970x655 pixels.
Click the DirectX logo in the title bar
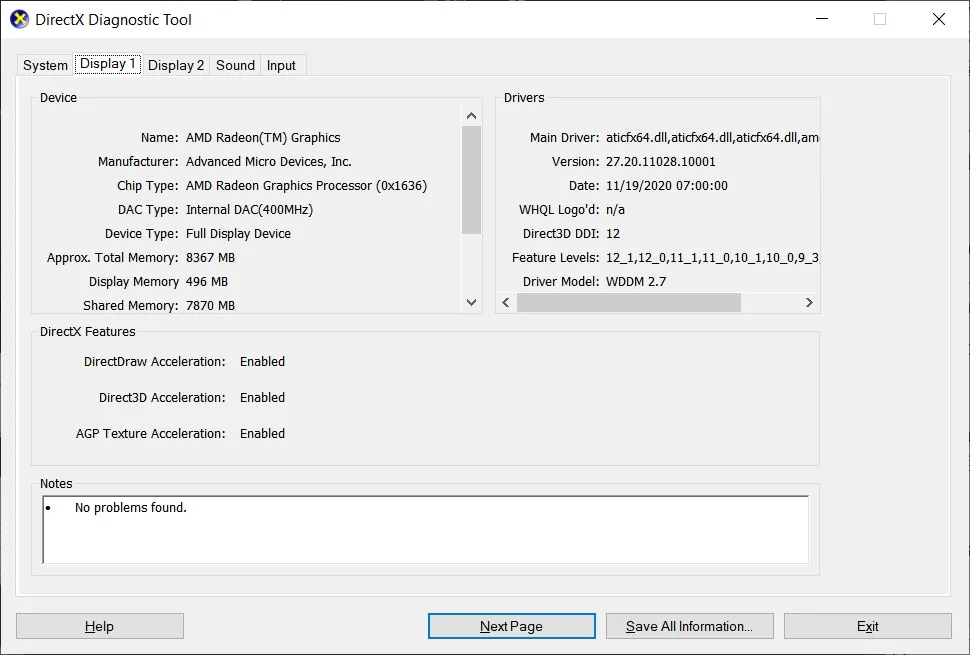pyautogui.click(x=18, y=19)
